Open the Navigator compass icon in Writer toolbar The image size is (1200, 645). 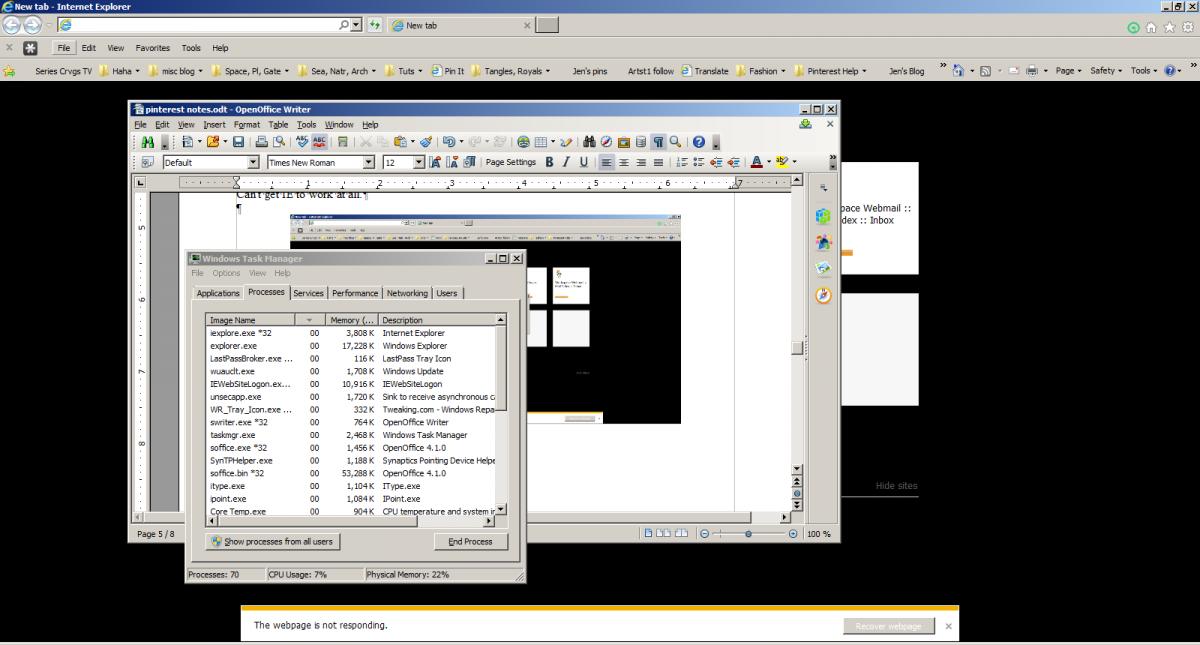coord(607,143)
